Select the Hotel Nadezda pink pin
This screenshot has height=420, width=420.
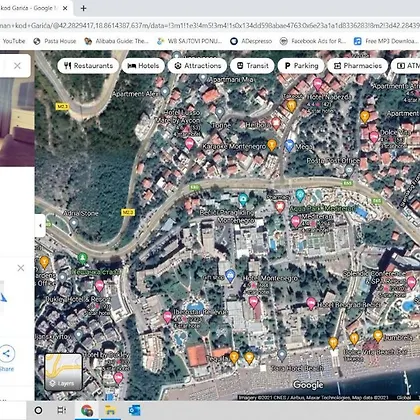pyautogui.click(x=318, y=84)
